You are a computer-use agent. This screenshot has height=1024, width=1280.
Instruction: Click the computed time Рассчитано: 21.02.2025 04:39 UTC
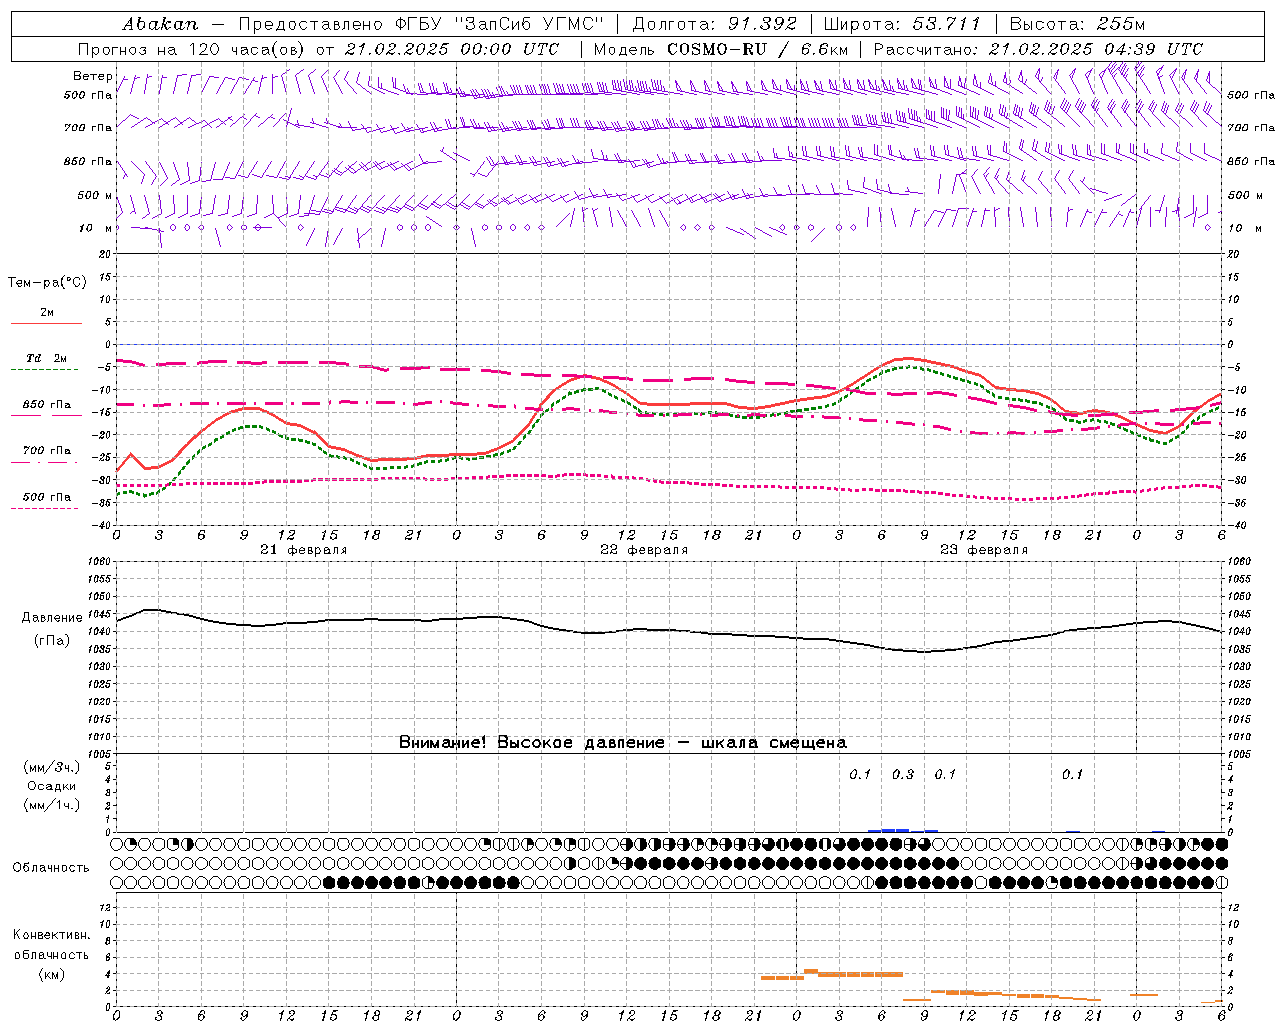coord(1038,49)
